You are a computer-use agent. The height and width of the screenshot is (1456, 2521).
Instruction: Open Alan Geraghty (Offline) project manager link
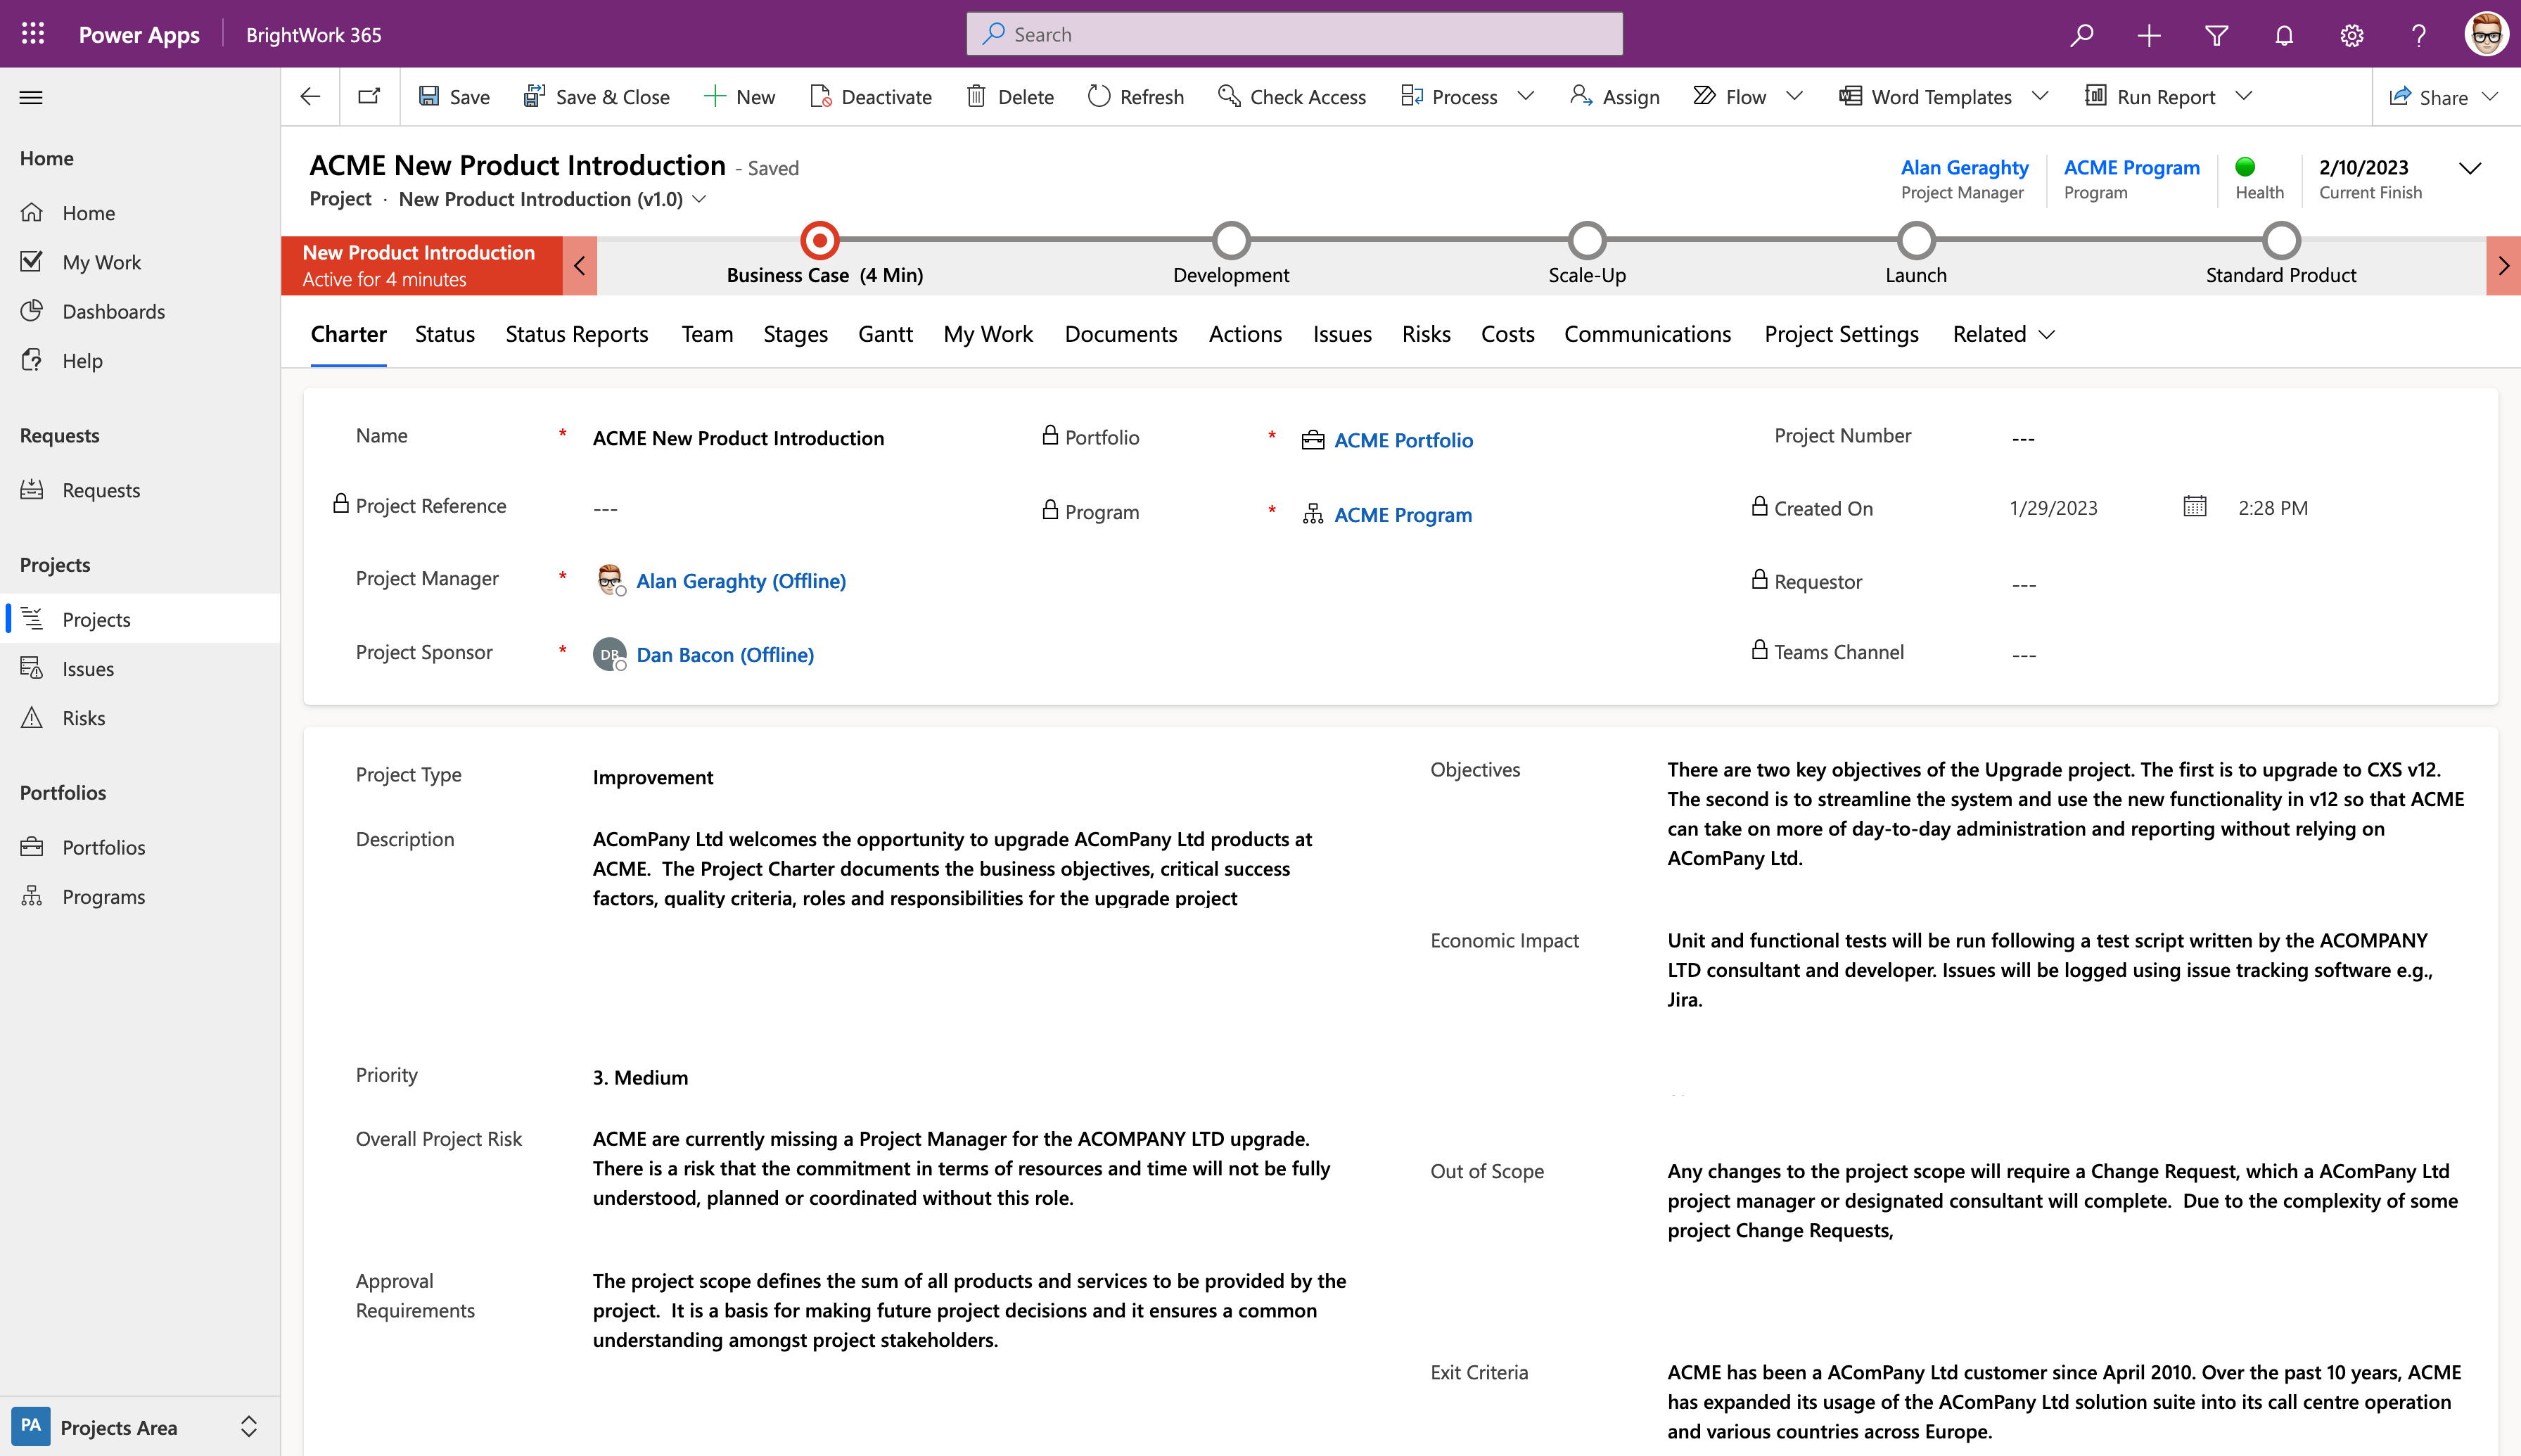pos(741,580)
